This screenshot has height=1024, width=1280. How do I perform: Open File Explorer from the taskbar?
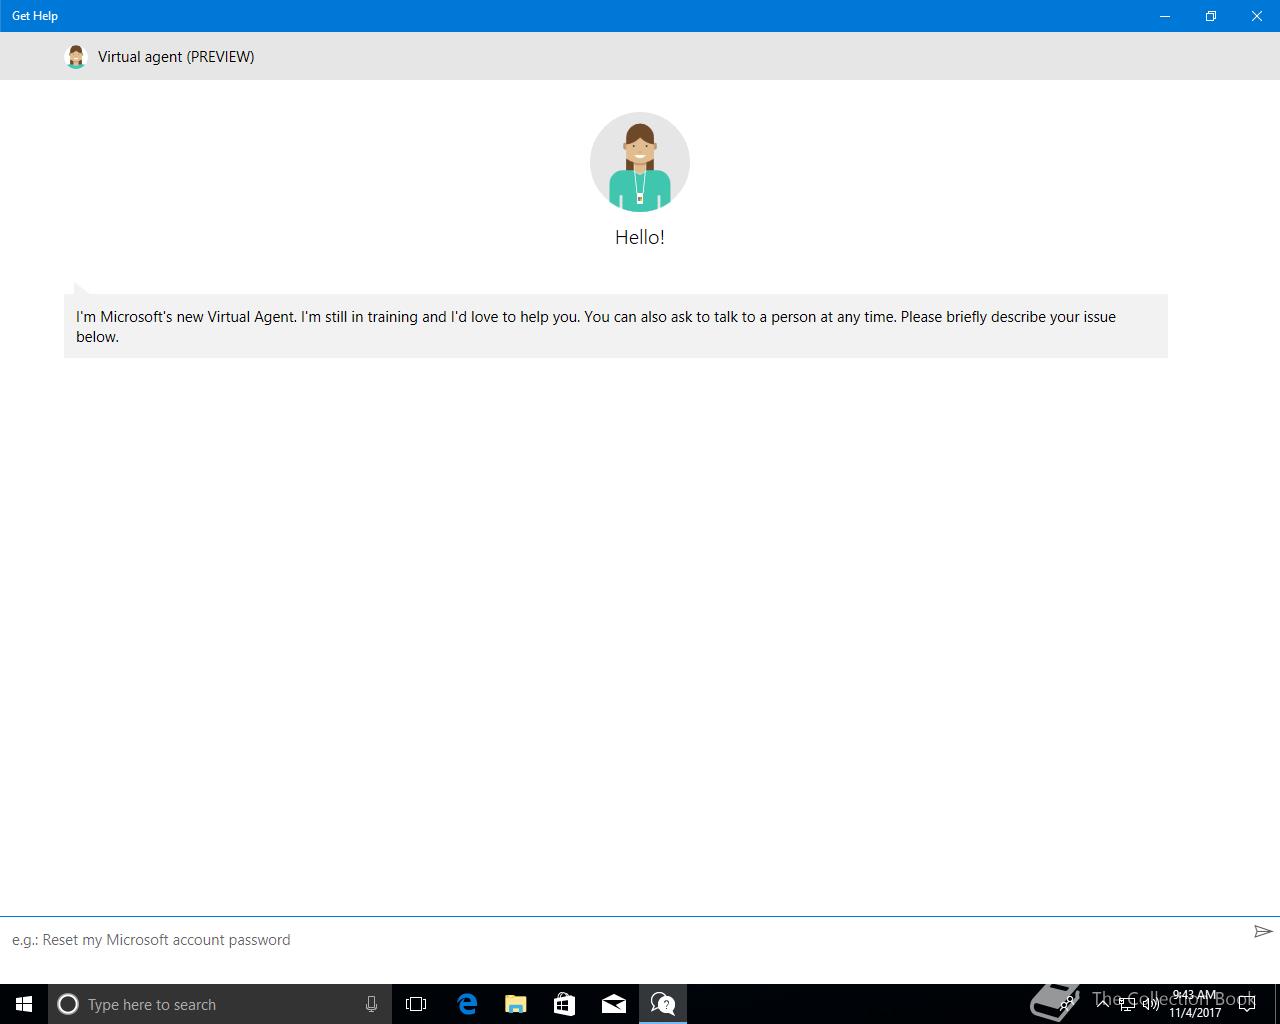(x=515, y=1004)
